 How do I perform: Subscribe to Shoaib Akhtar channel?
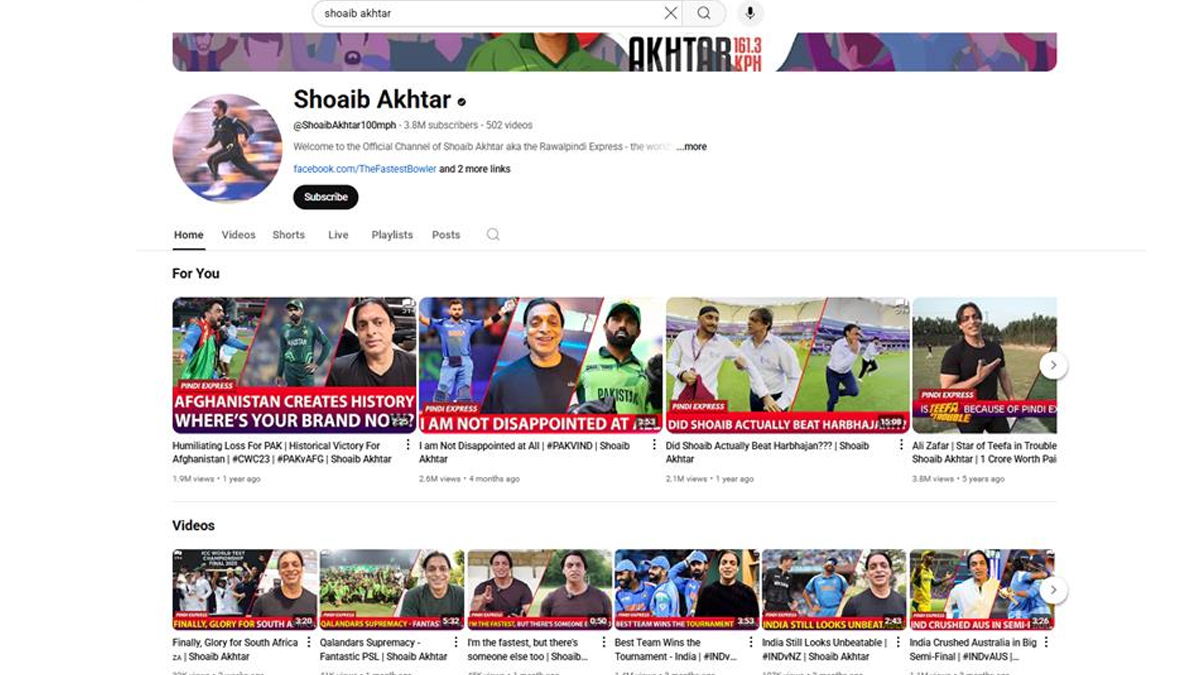coord(325,197)
